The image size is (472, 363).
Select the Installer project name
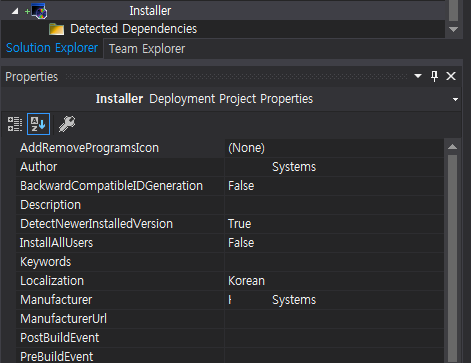(x=150, y=11)
